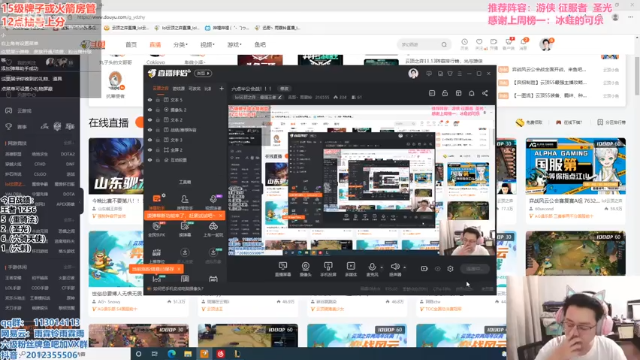
Task: Click the mode switch pill beside logo
Action: pos(203,73)
